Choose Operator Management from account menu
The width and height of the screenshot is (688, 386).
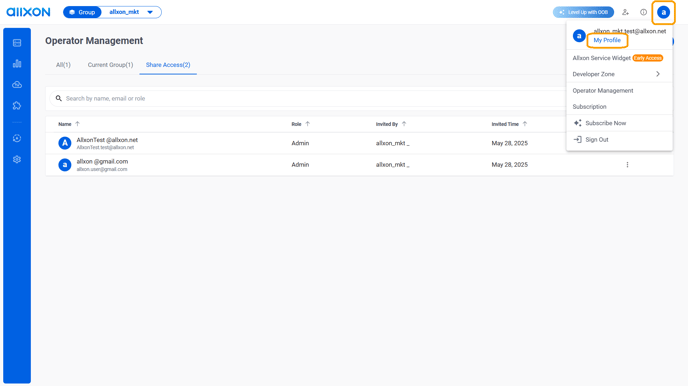coord(619,90)
